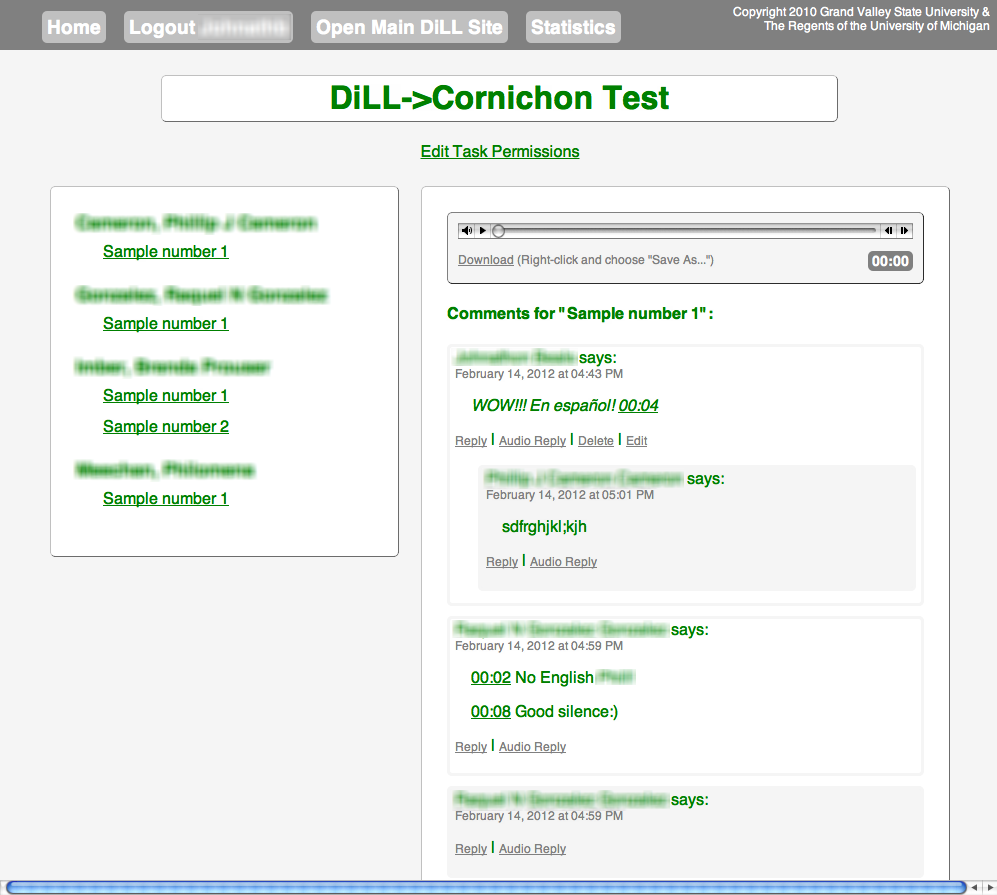This screenshot has height=895, width=997.
Task: Jump to timestamp 00:04 in the WOW comment
Action: [x=638, y=406]
